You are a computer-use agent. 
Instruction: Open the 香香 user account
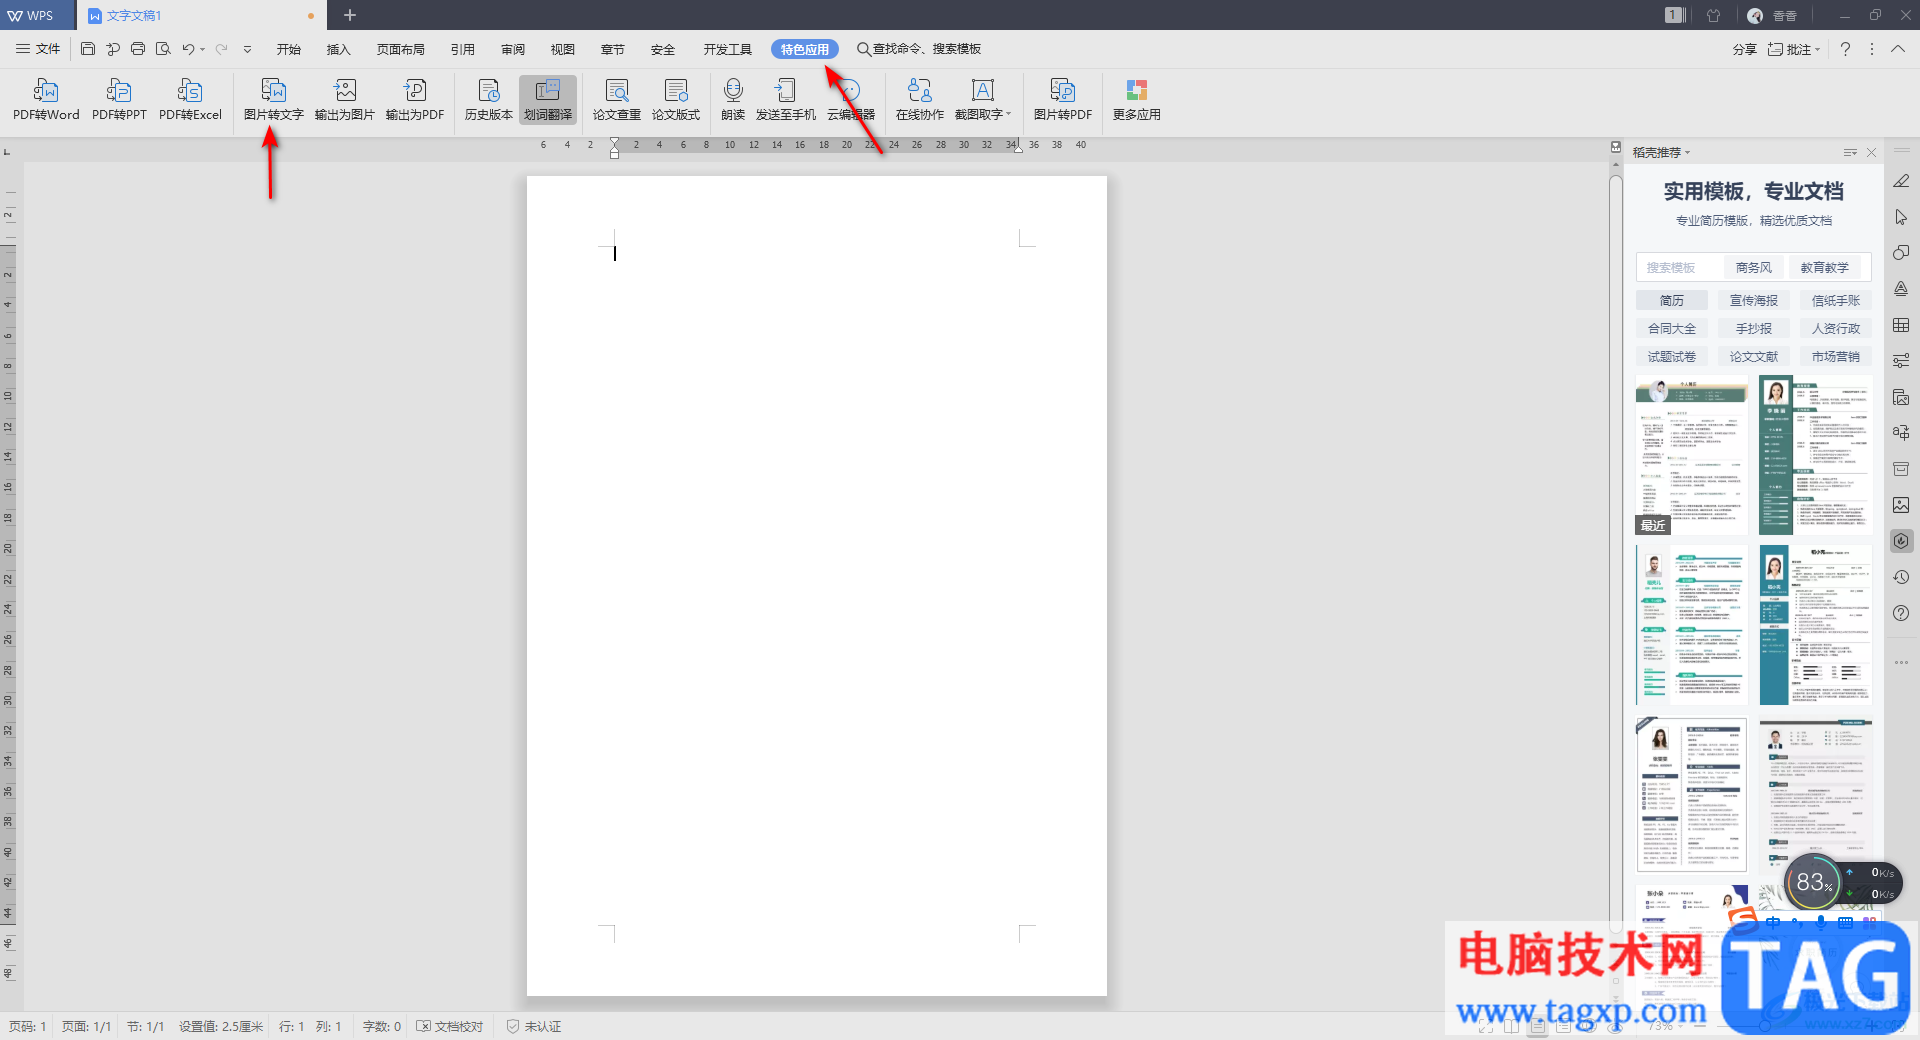1772,15
